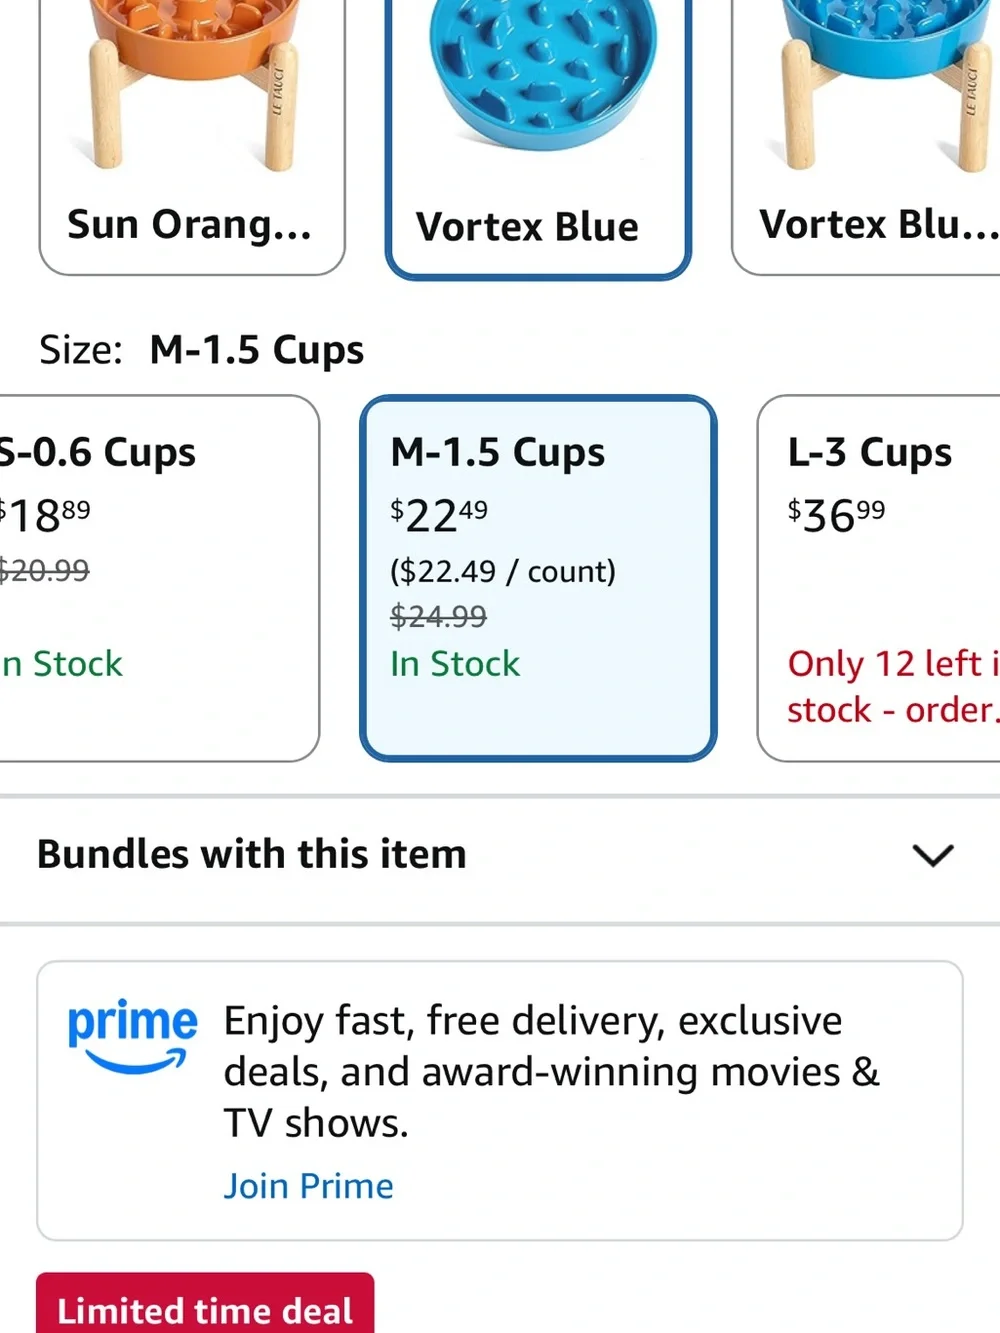1000x1333 pixels.
Task: Tap the Limited time deal badge
Action: [205, 1304]
